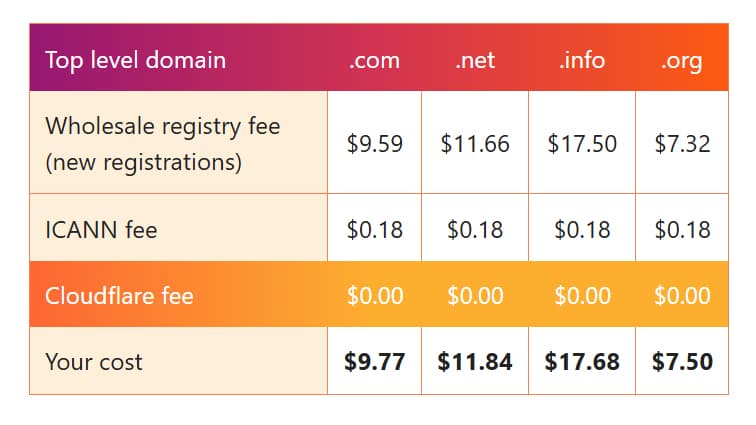
Task: Click the .net column header
Action: click(x=475, y=61)
